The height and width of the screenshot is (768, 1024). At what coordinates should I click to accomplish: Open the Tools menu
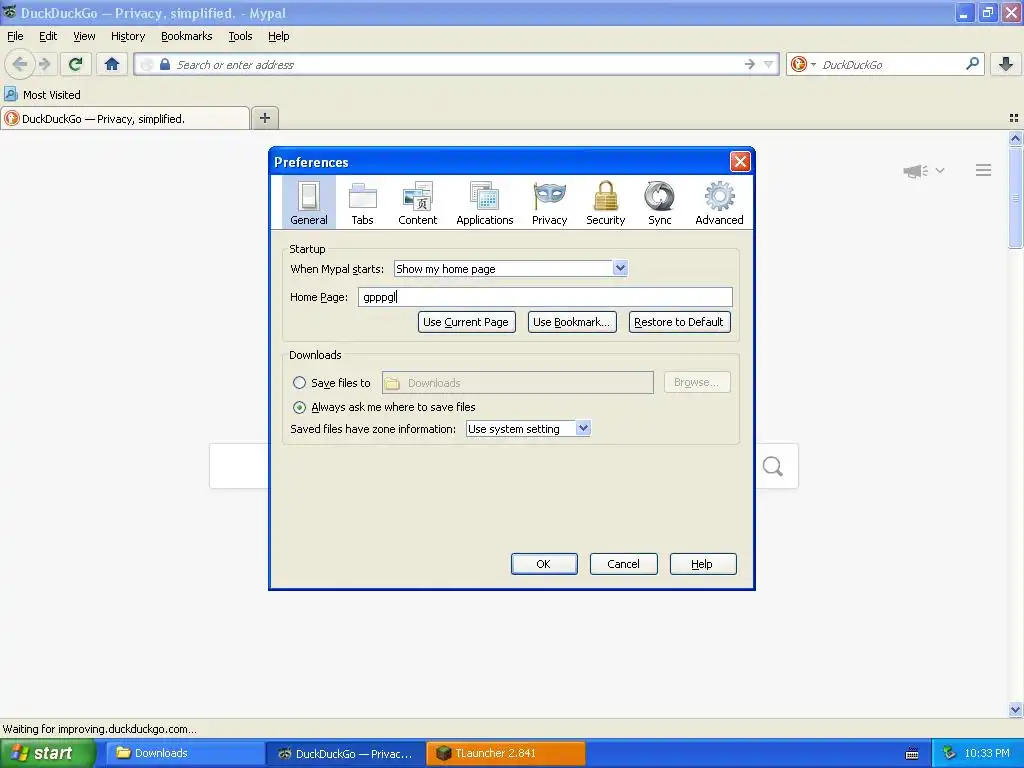point(240,36)
